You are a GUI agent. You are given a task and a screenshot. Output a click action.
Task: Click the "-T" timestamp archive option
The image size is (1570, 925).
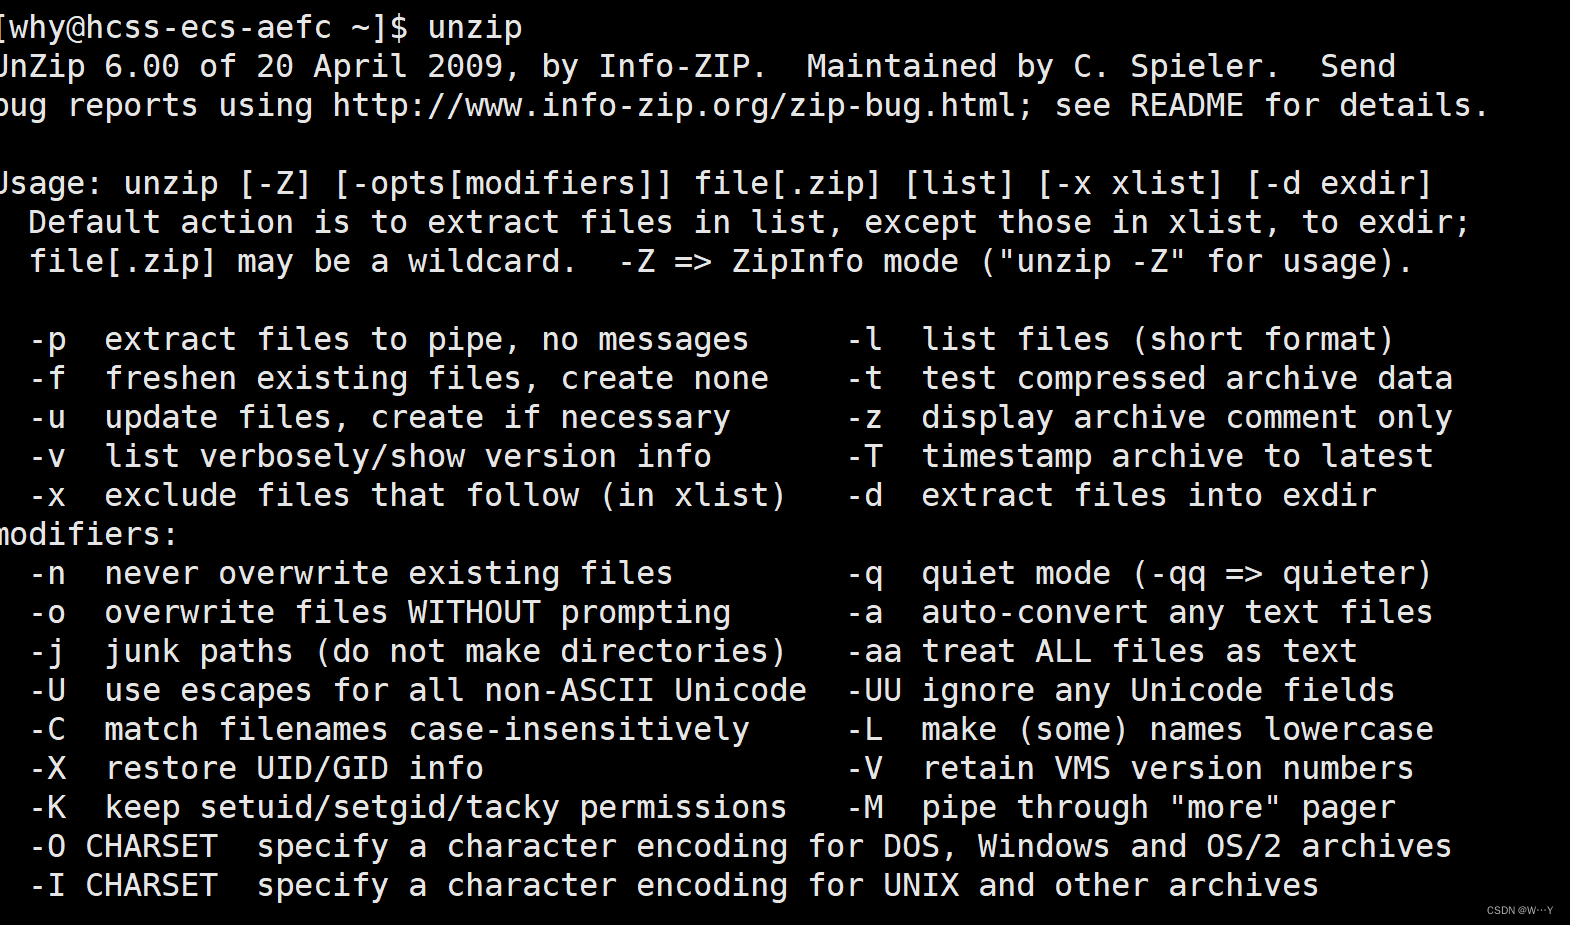tap(865, 457)
